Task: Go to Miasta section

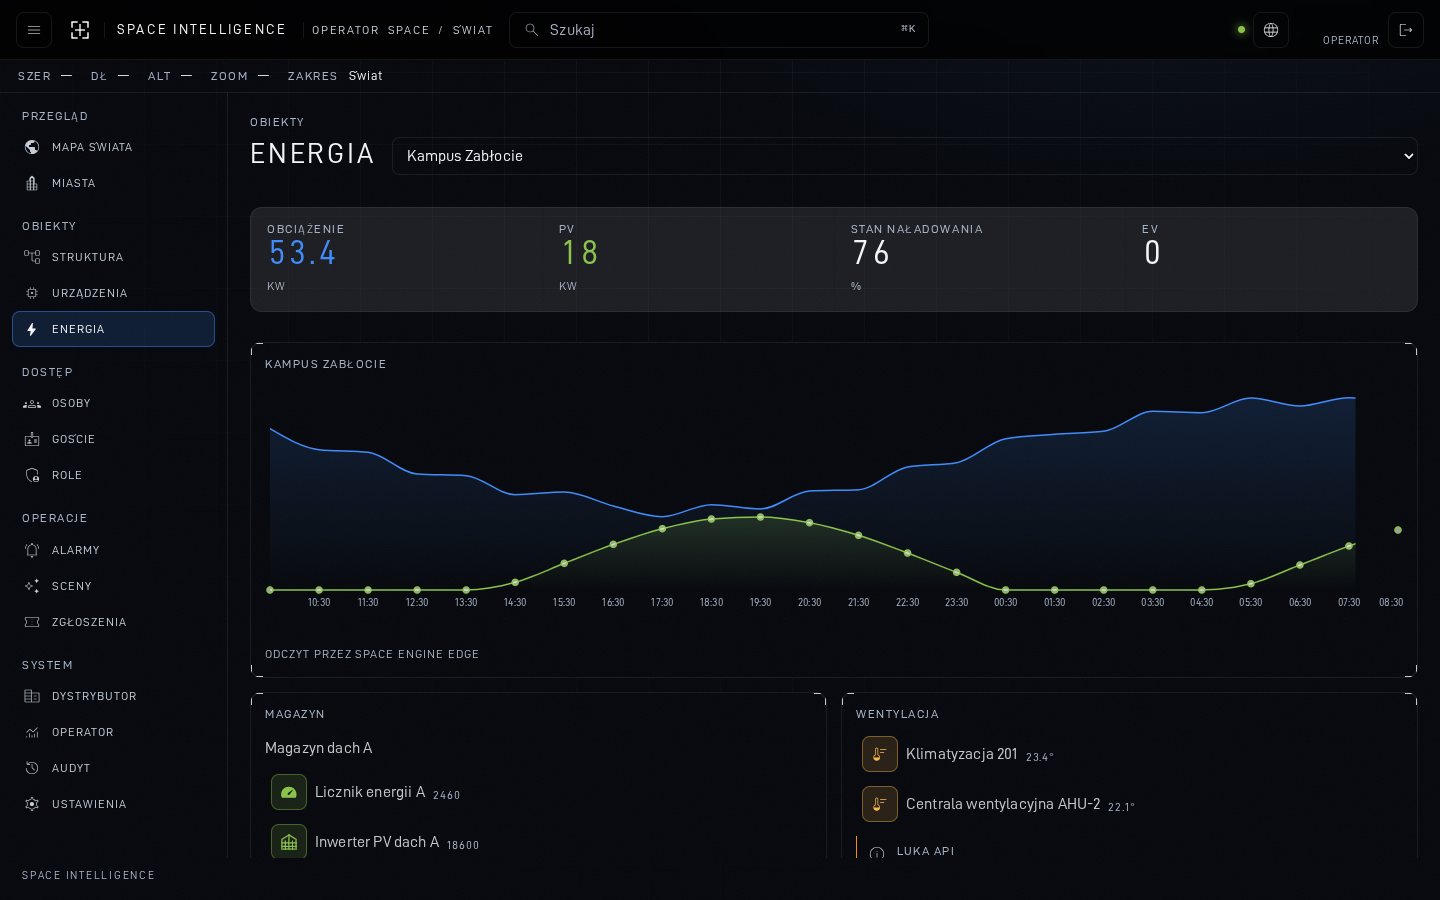Action: (113, 183)
